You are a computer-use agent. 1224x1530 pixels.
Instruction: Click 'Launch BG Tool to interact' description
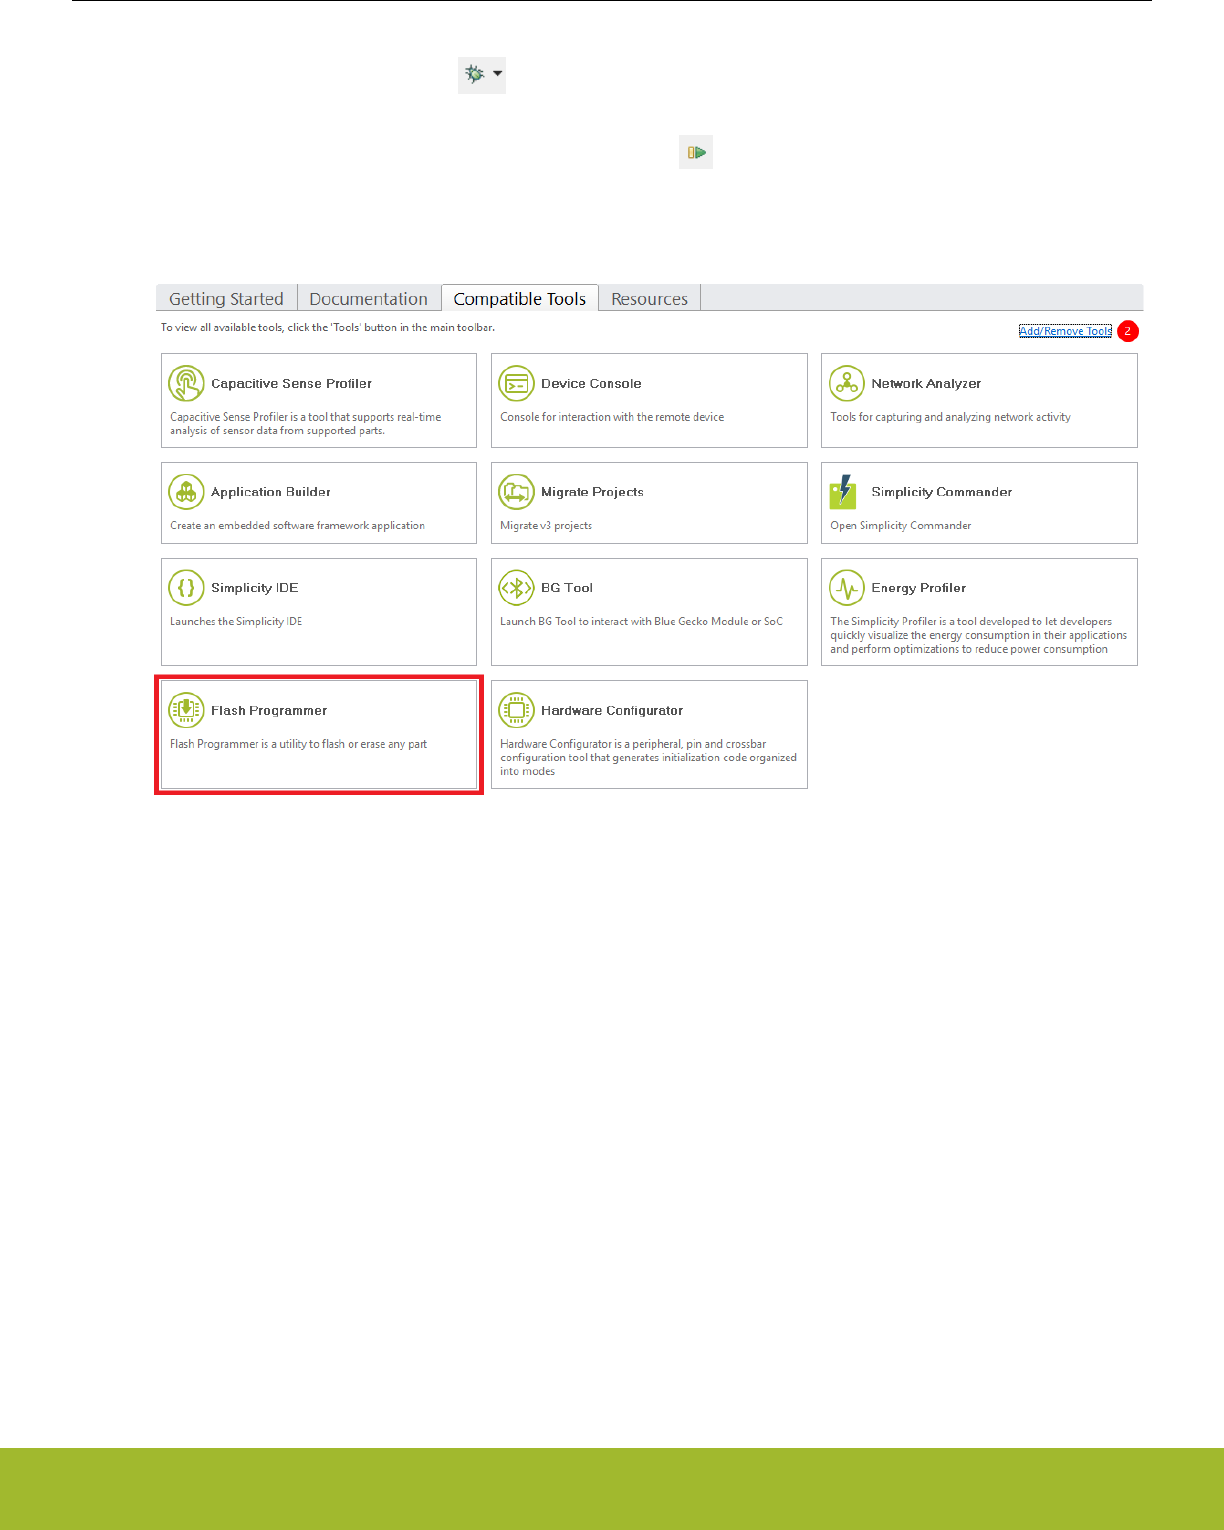pyautogui.click(x=641, y=621)
